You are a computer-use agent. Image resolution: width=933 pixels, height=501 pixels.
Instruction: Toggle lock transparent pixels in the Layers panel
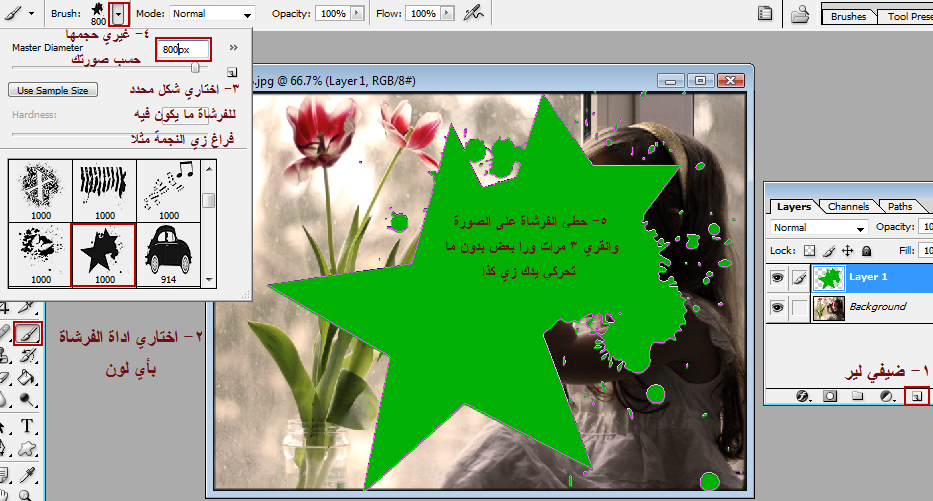tap(811, 250)
